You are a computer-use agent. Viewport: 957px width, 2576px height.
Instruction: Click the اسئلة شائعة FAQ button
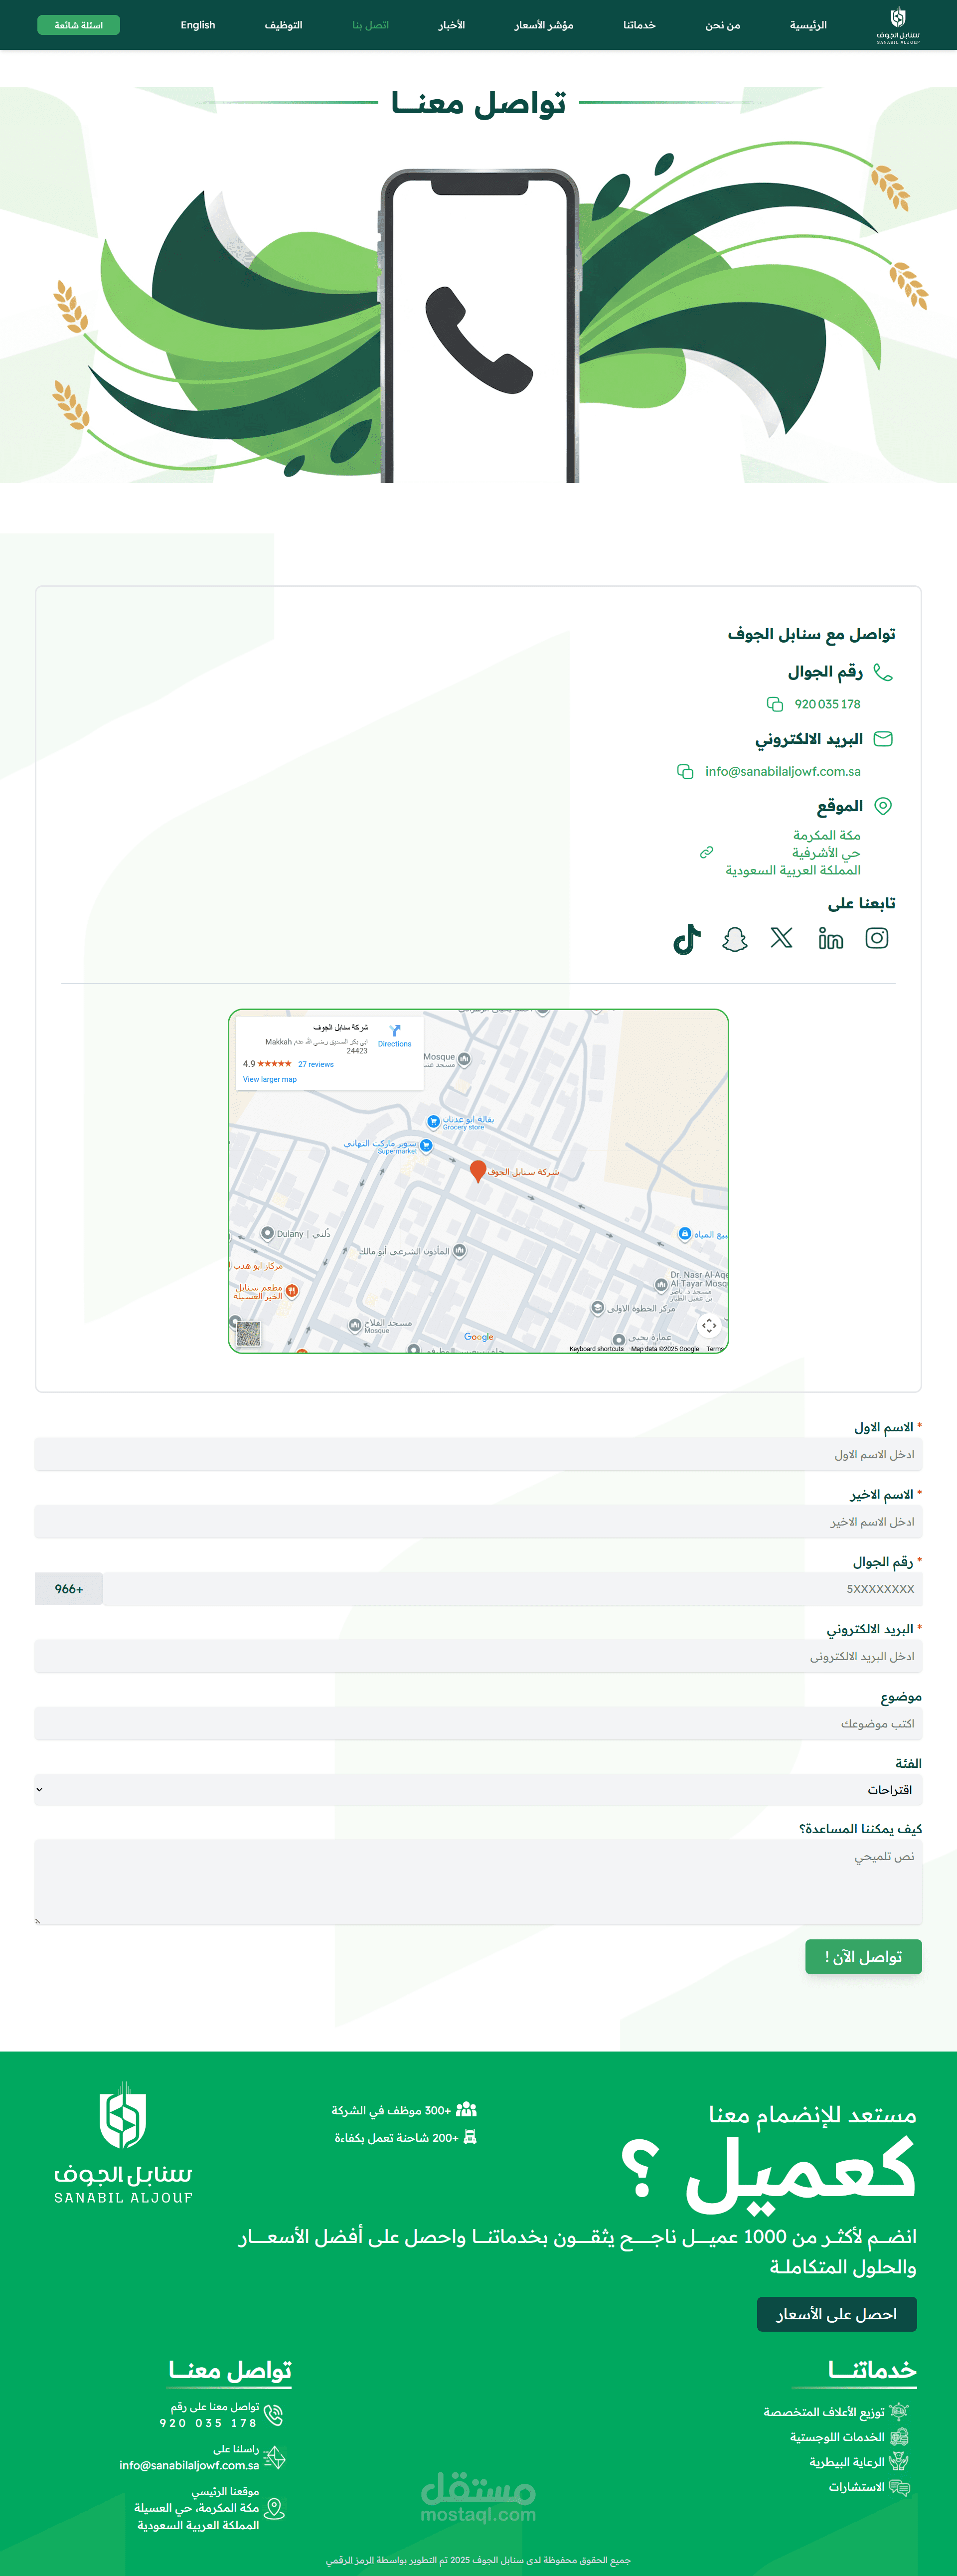[x=78, y=25]
